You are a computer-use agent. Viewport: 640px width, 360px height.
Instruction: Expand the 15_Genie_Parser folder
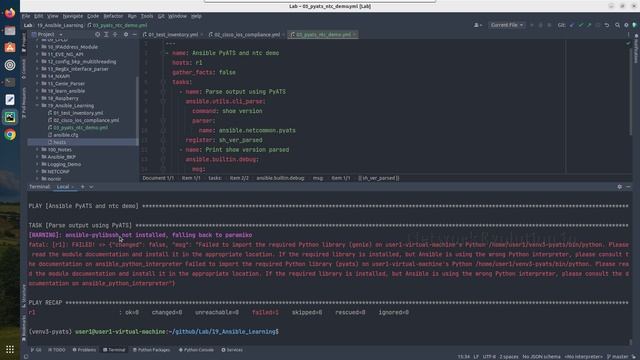click(x=37, y=84)
